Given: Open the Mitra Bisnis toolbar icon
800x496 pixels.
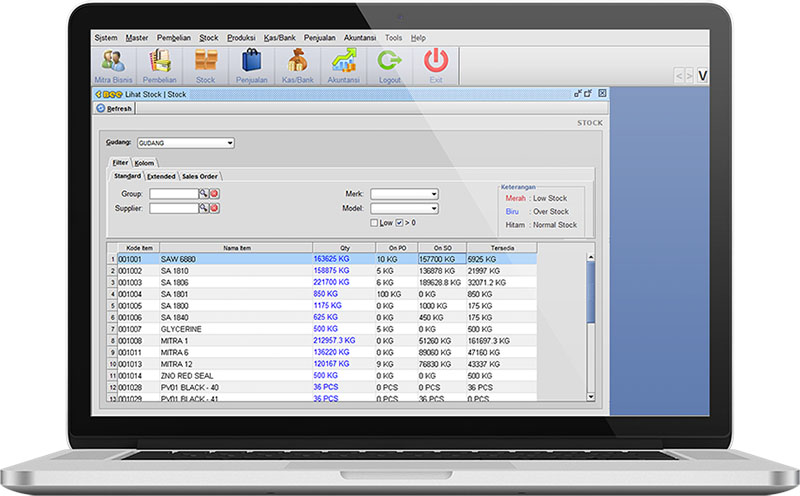Looking at the screenshot, I should point(113,64).
